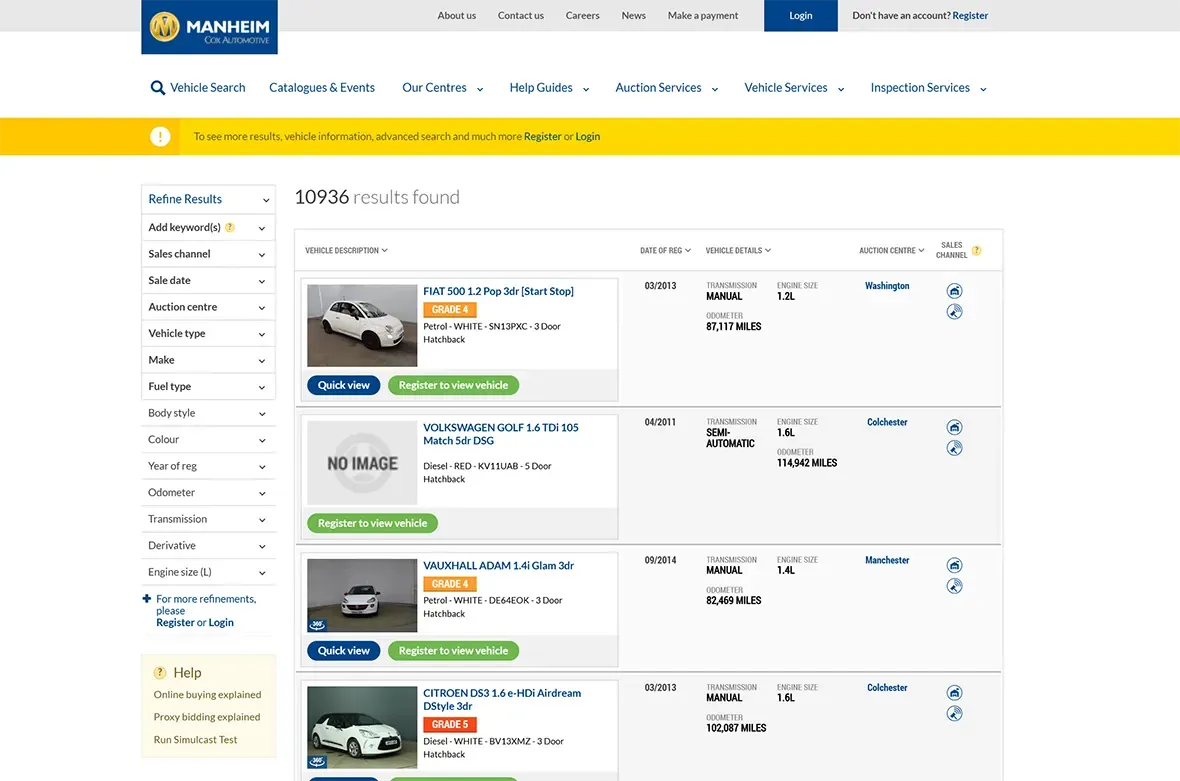
Task: Click Register link in top header
Action: pos(970,16)
